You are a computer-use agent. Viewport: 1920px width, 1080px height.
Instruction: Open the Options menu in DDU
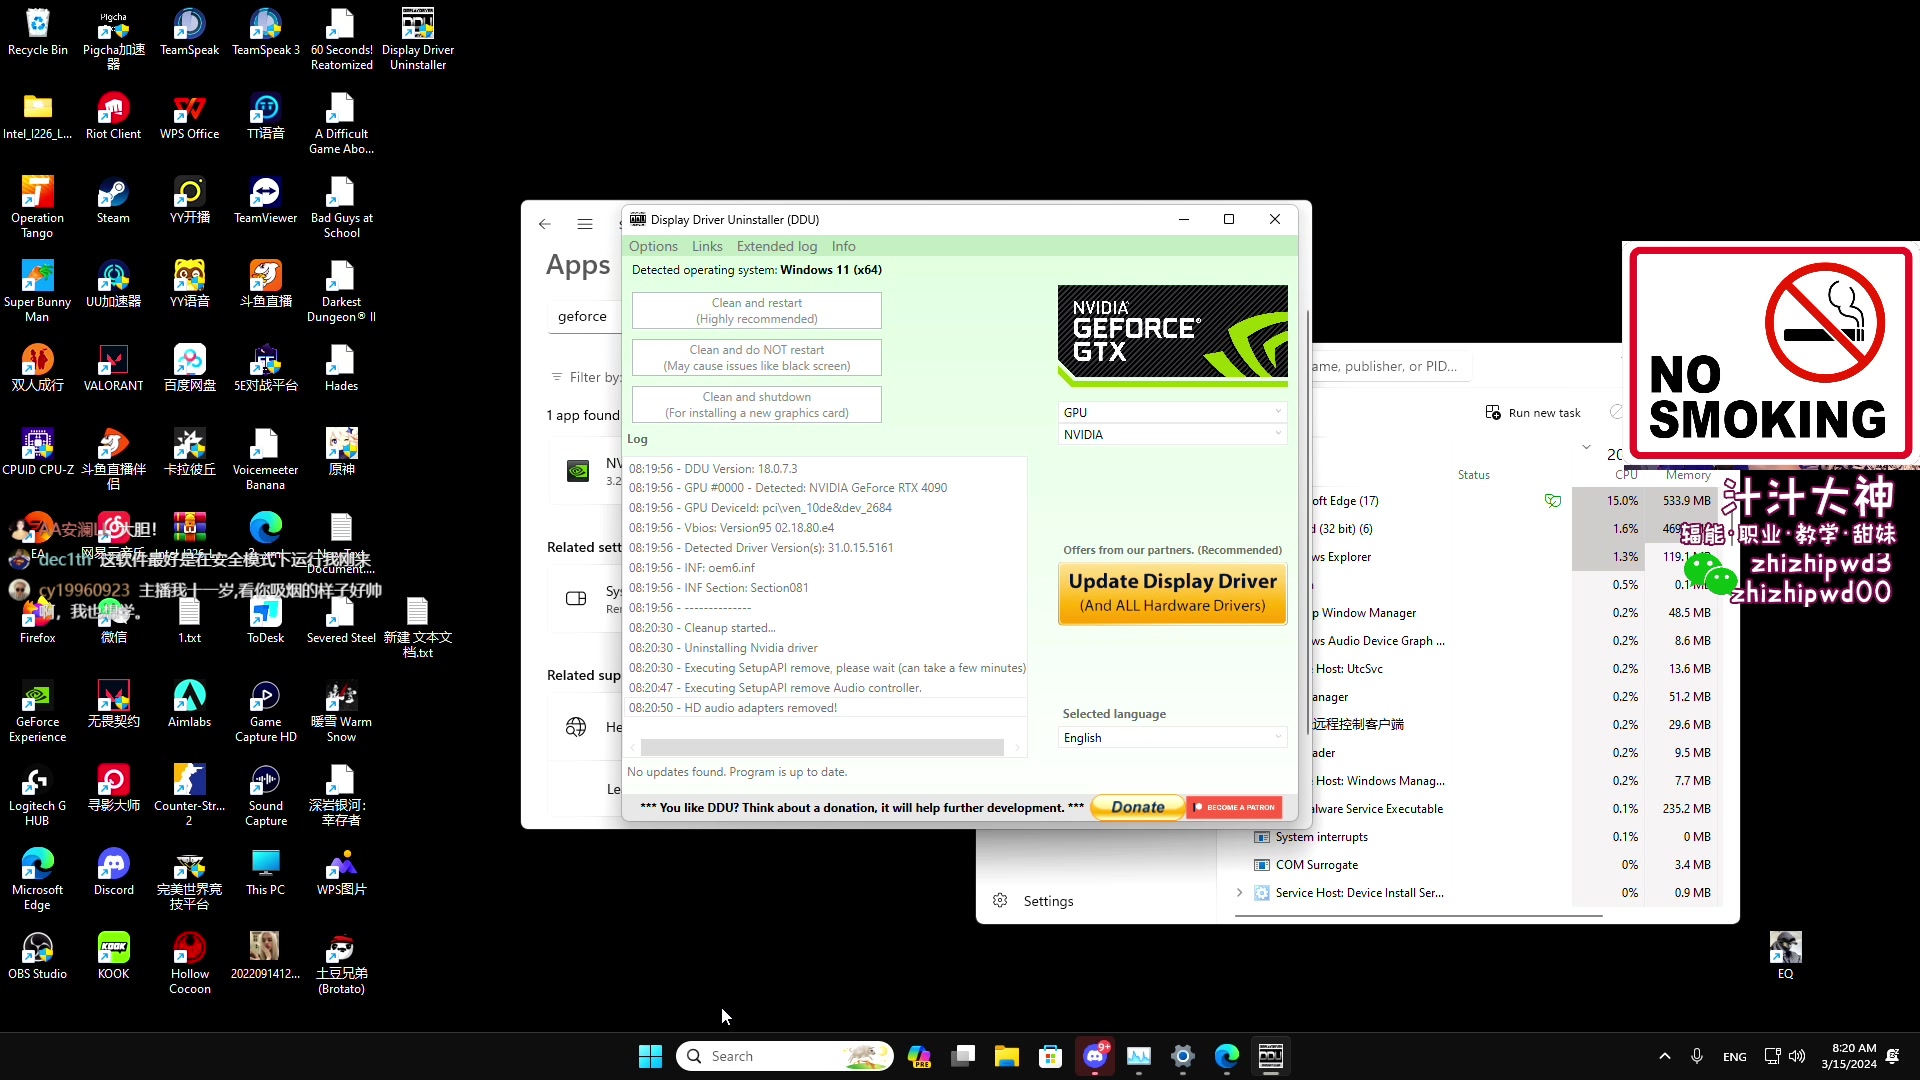[653, 246]
